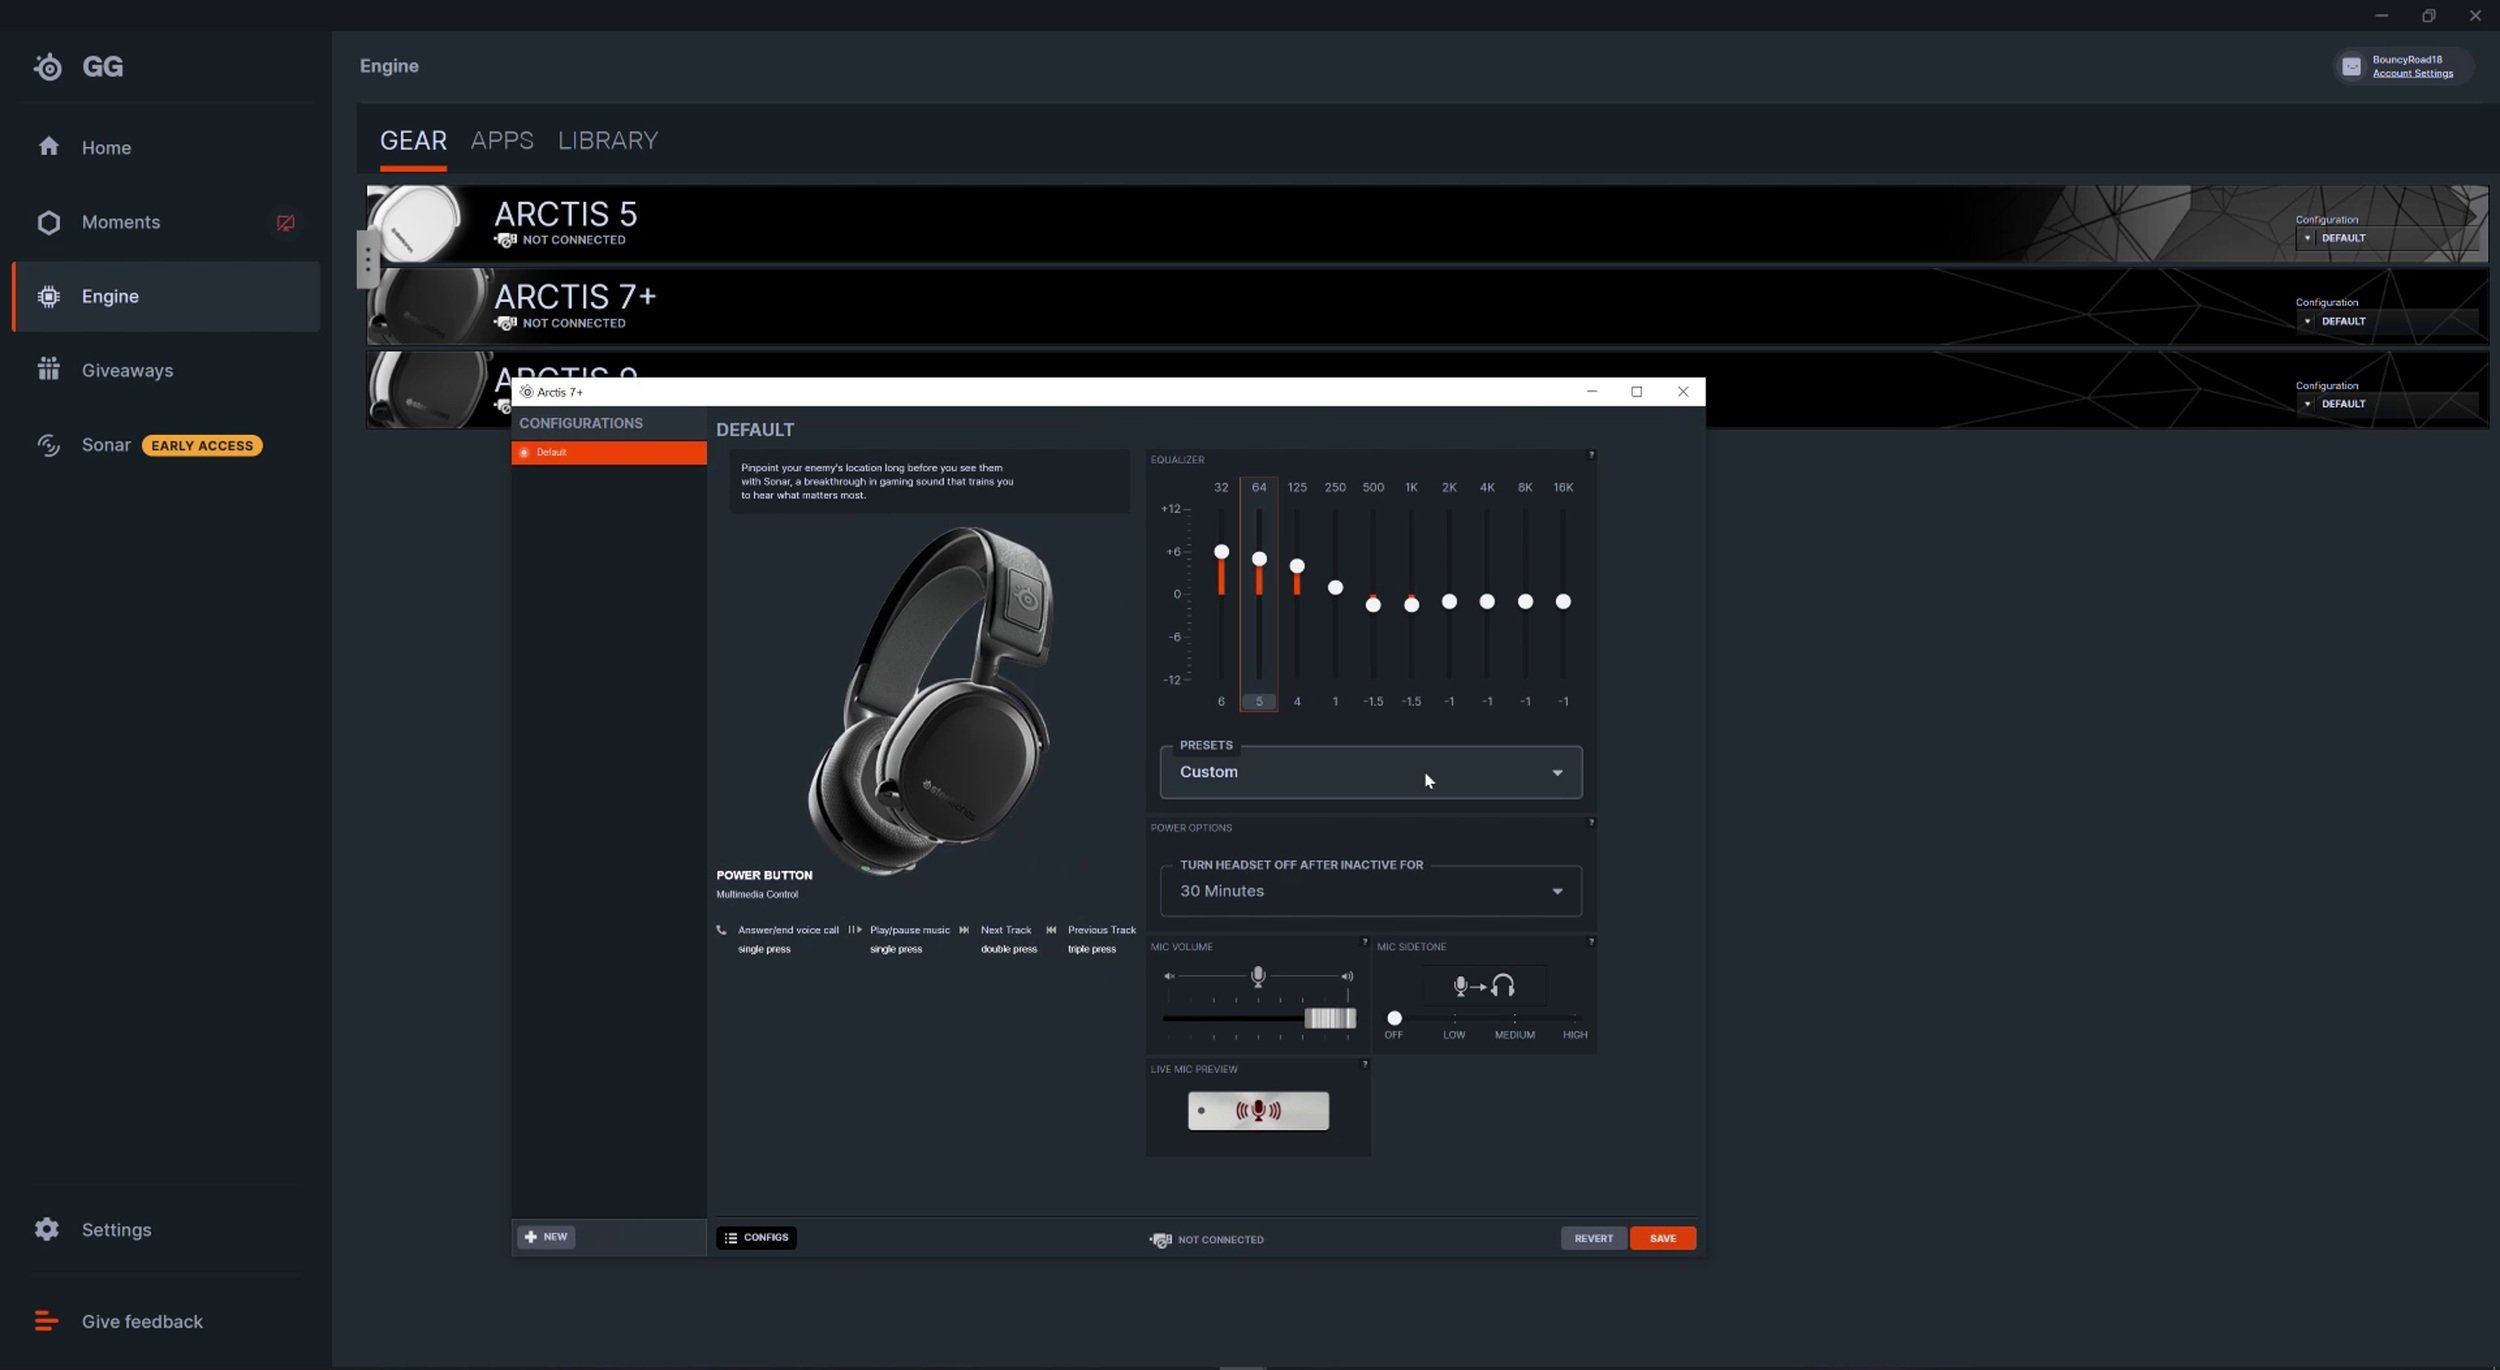Open the 30 Minutes inactivity dropdown

(x=1370, y=891)
